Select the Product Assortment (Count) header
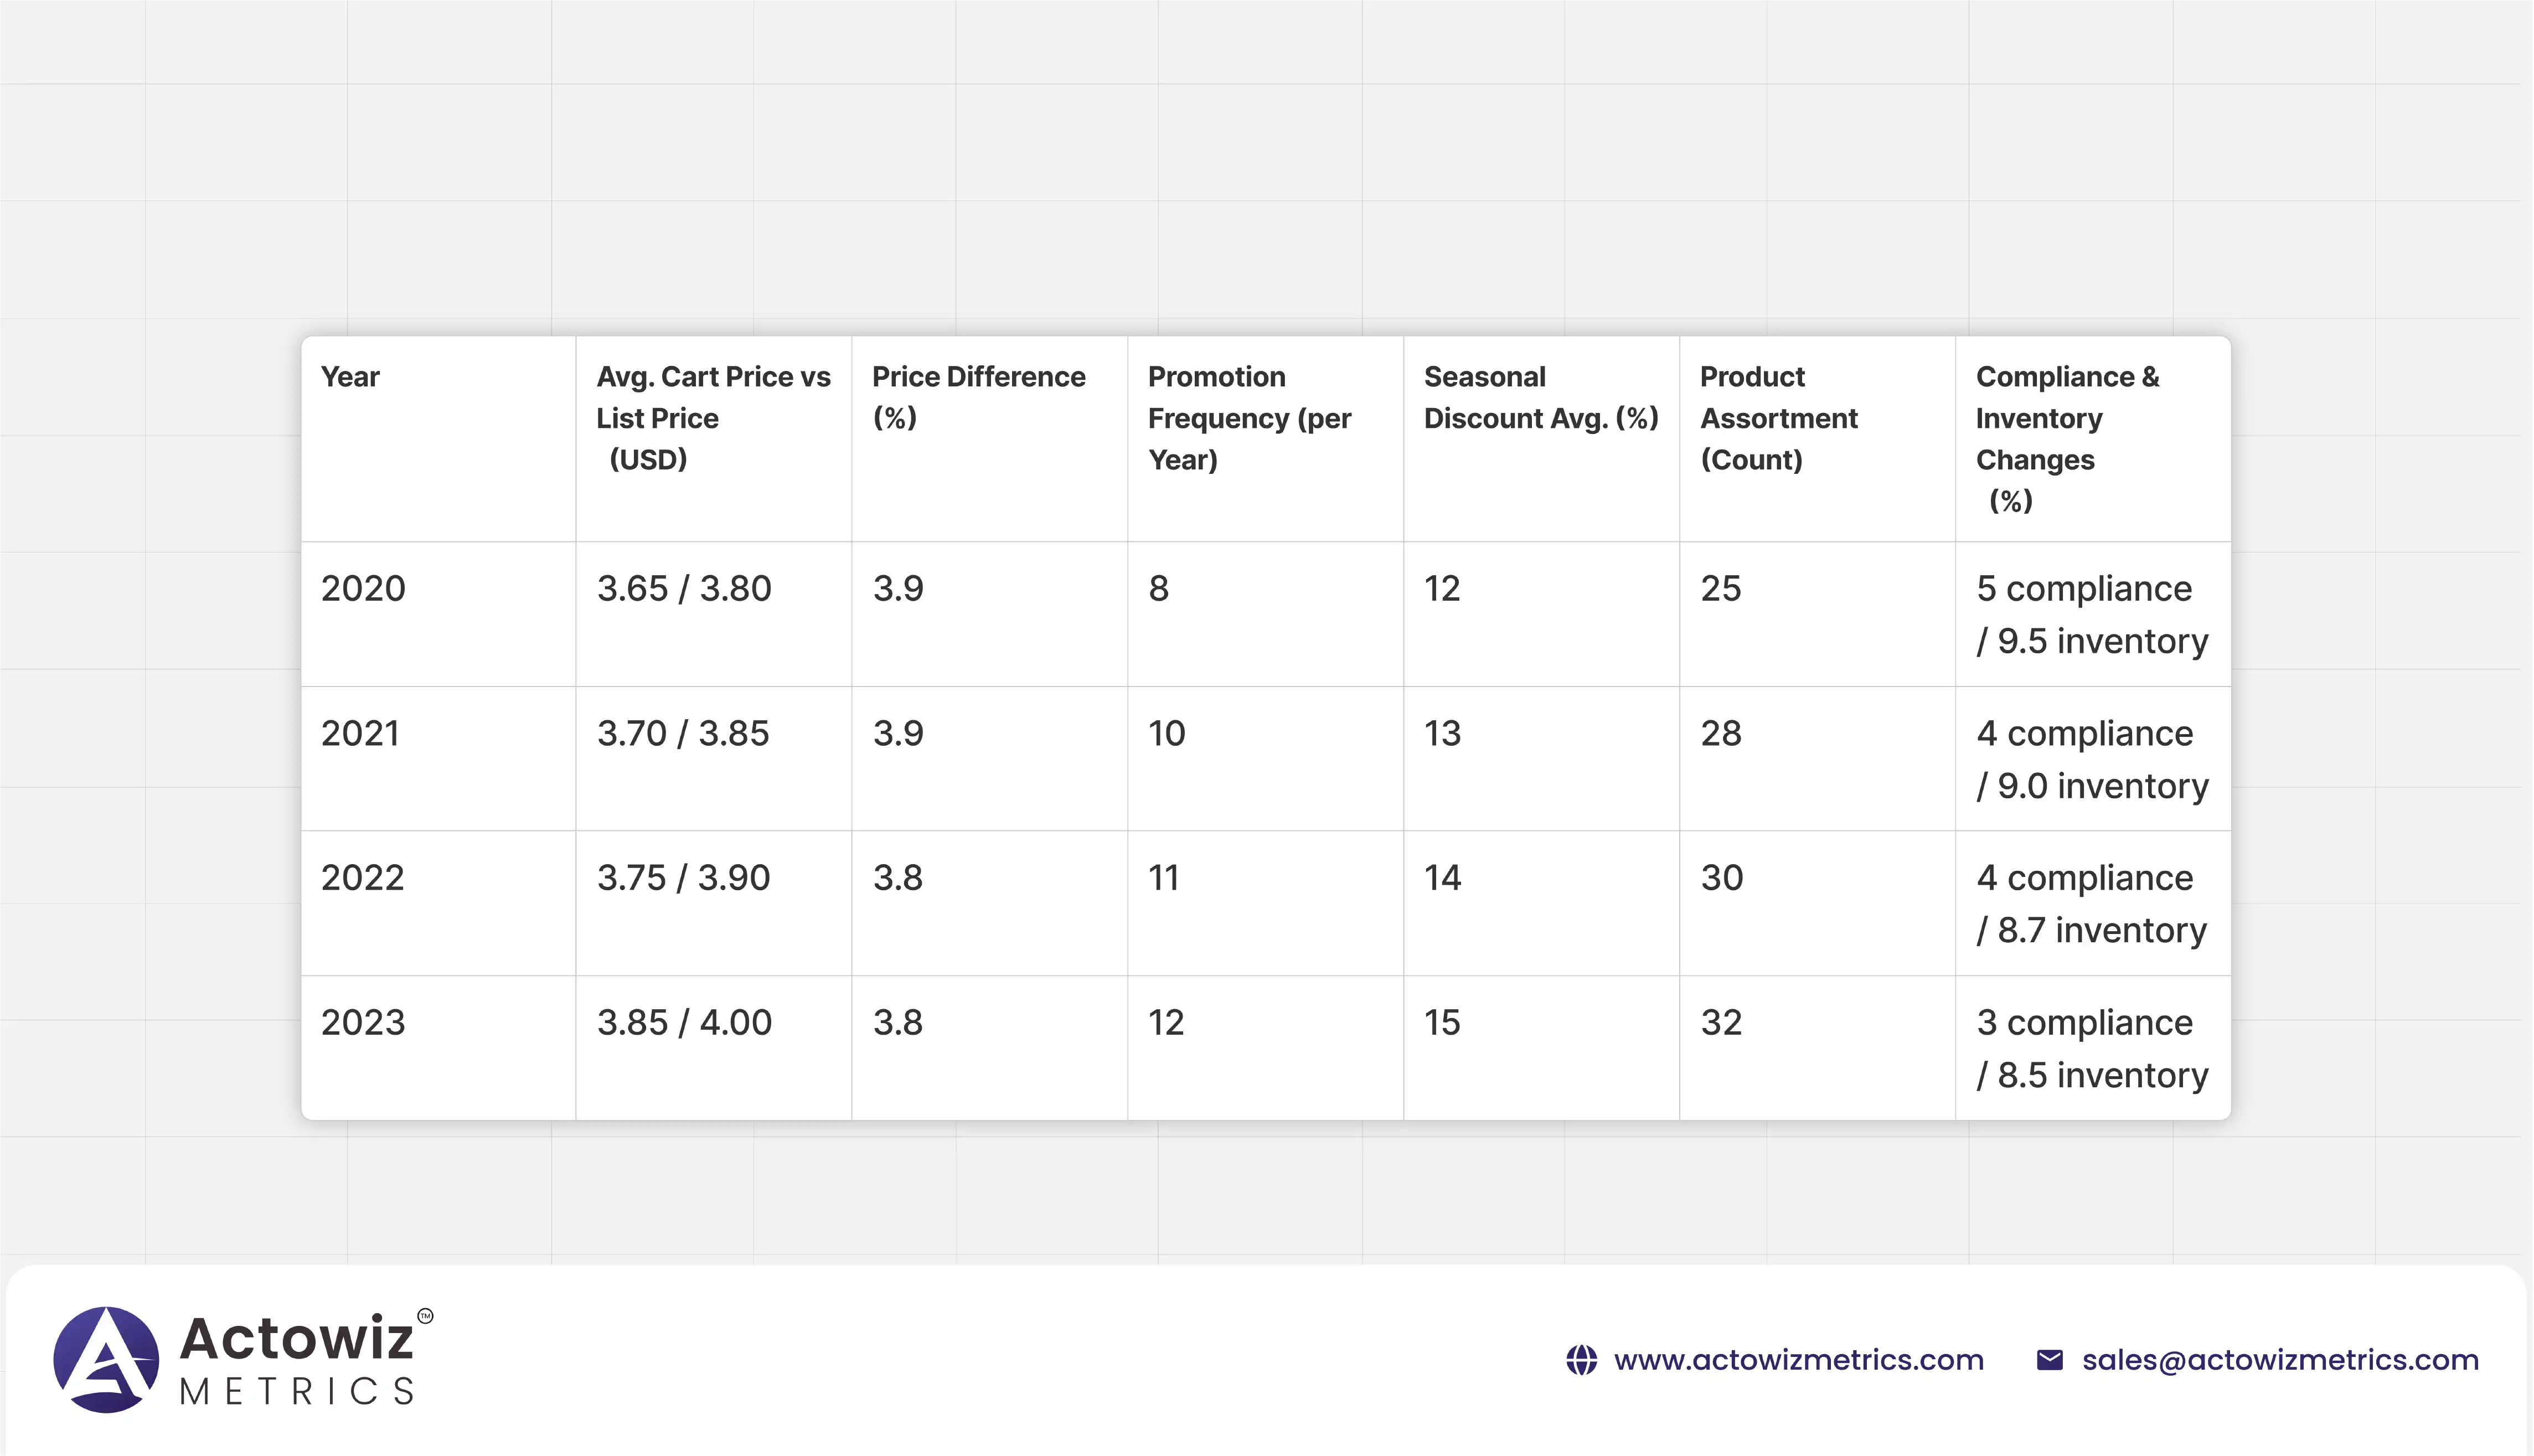 click(1778, 418)
